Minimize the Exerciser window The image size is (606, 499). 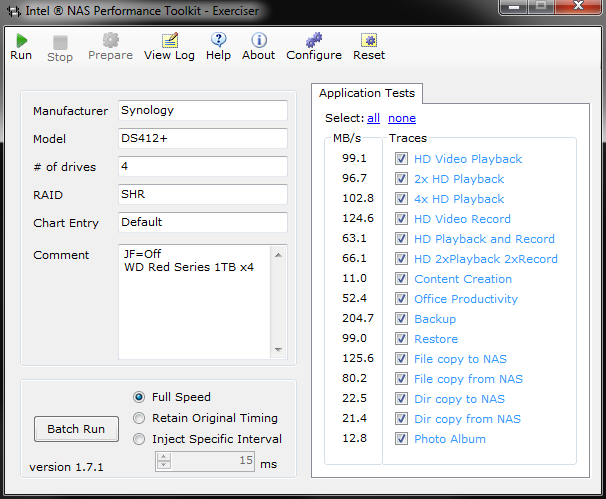[x=514, y=6]
